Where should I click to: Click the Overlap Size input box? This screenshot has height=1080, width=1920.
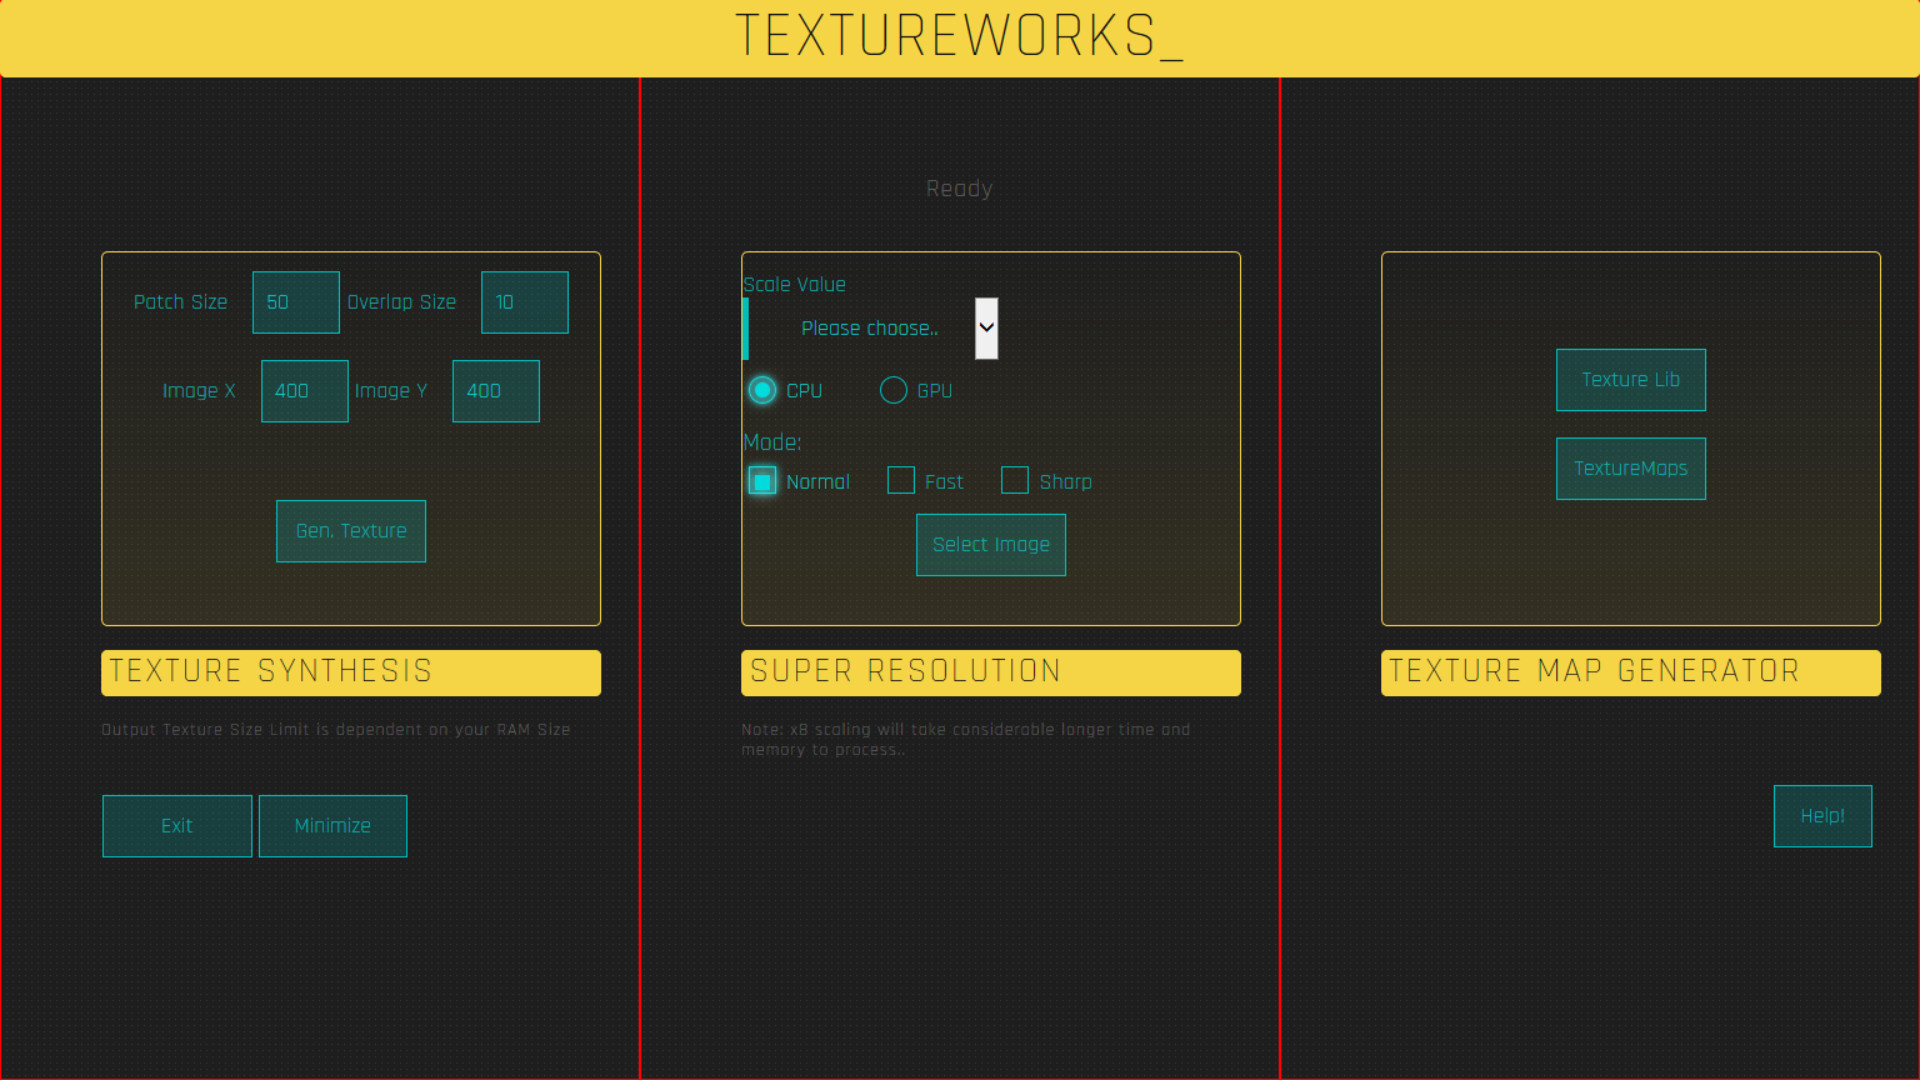[x=525, y=302]
